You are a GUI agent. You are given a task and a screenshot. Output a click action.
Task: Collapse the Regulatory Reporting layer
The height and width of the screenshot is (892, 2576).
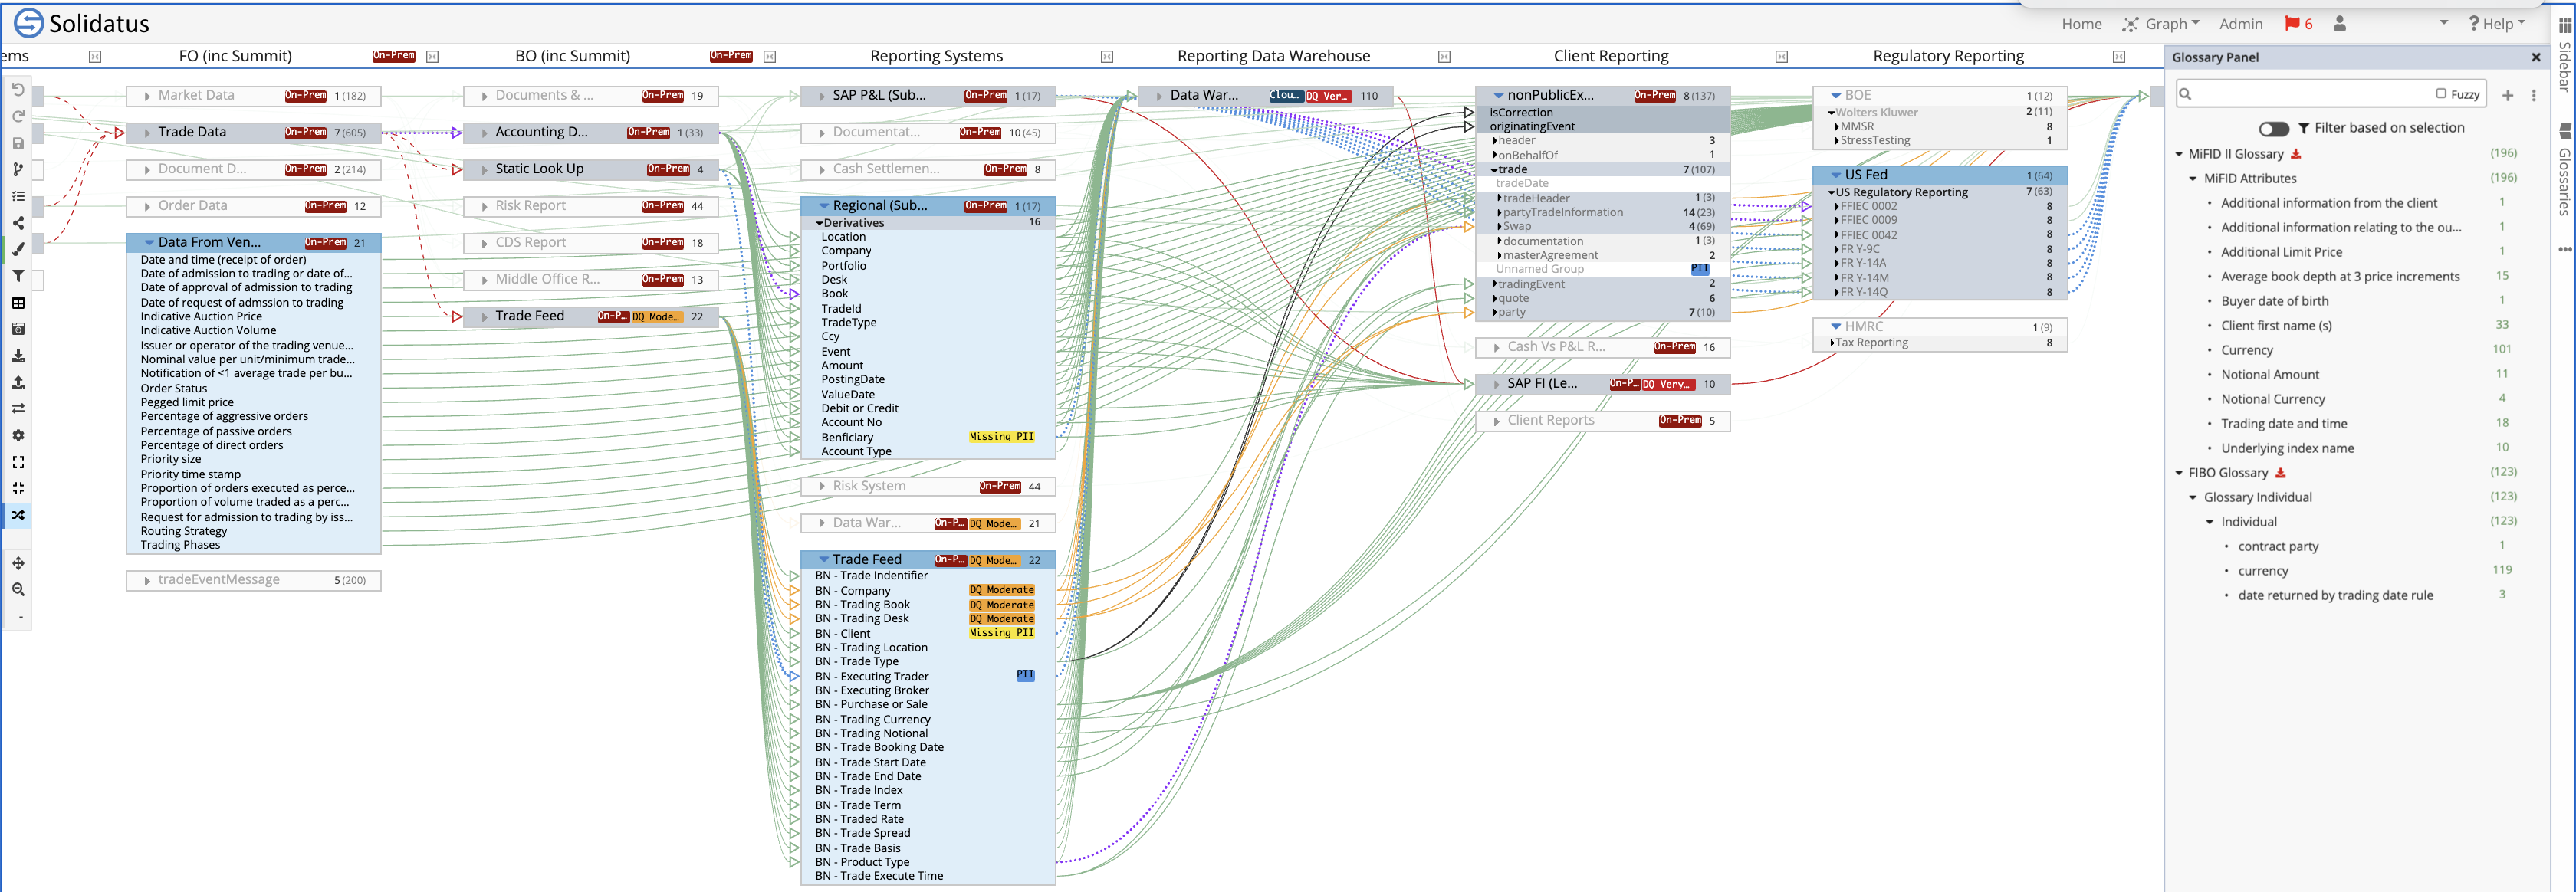click(x=2118, y=57)
